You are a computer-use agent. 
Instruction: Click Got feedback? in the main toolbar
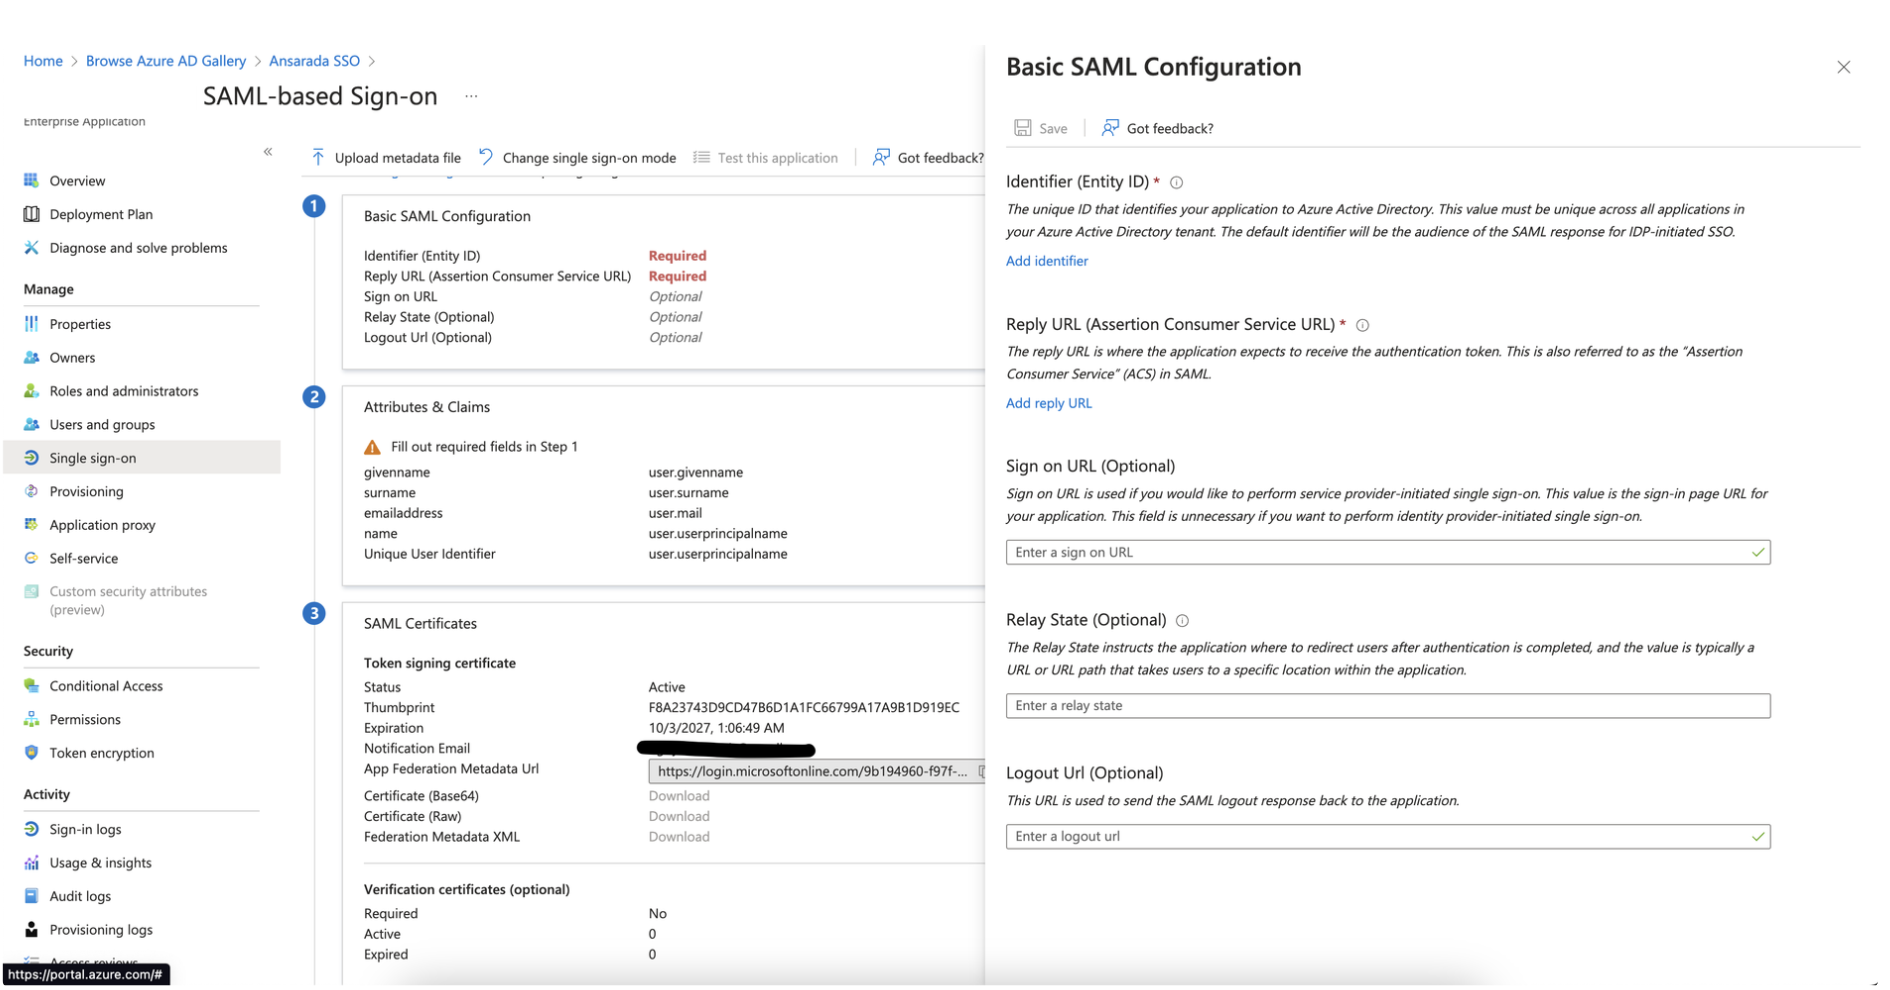pyautogui.click(x=927, y=158)
